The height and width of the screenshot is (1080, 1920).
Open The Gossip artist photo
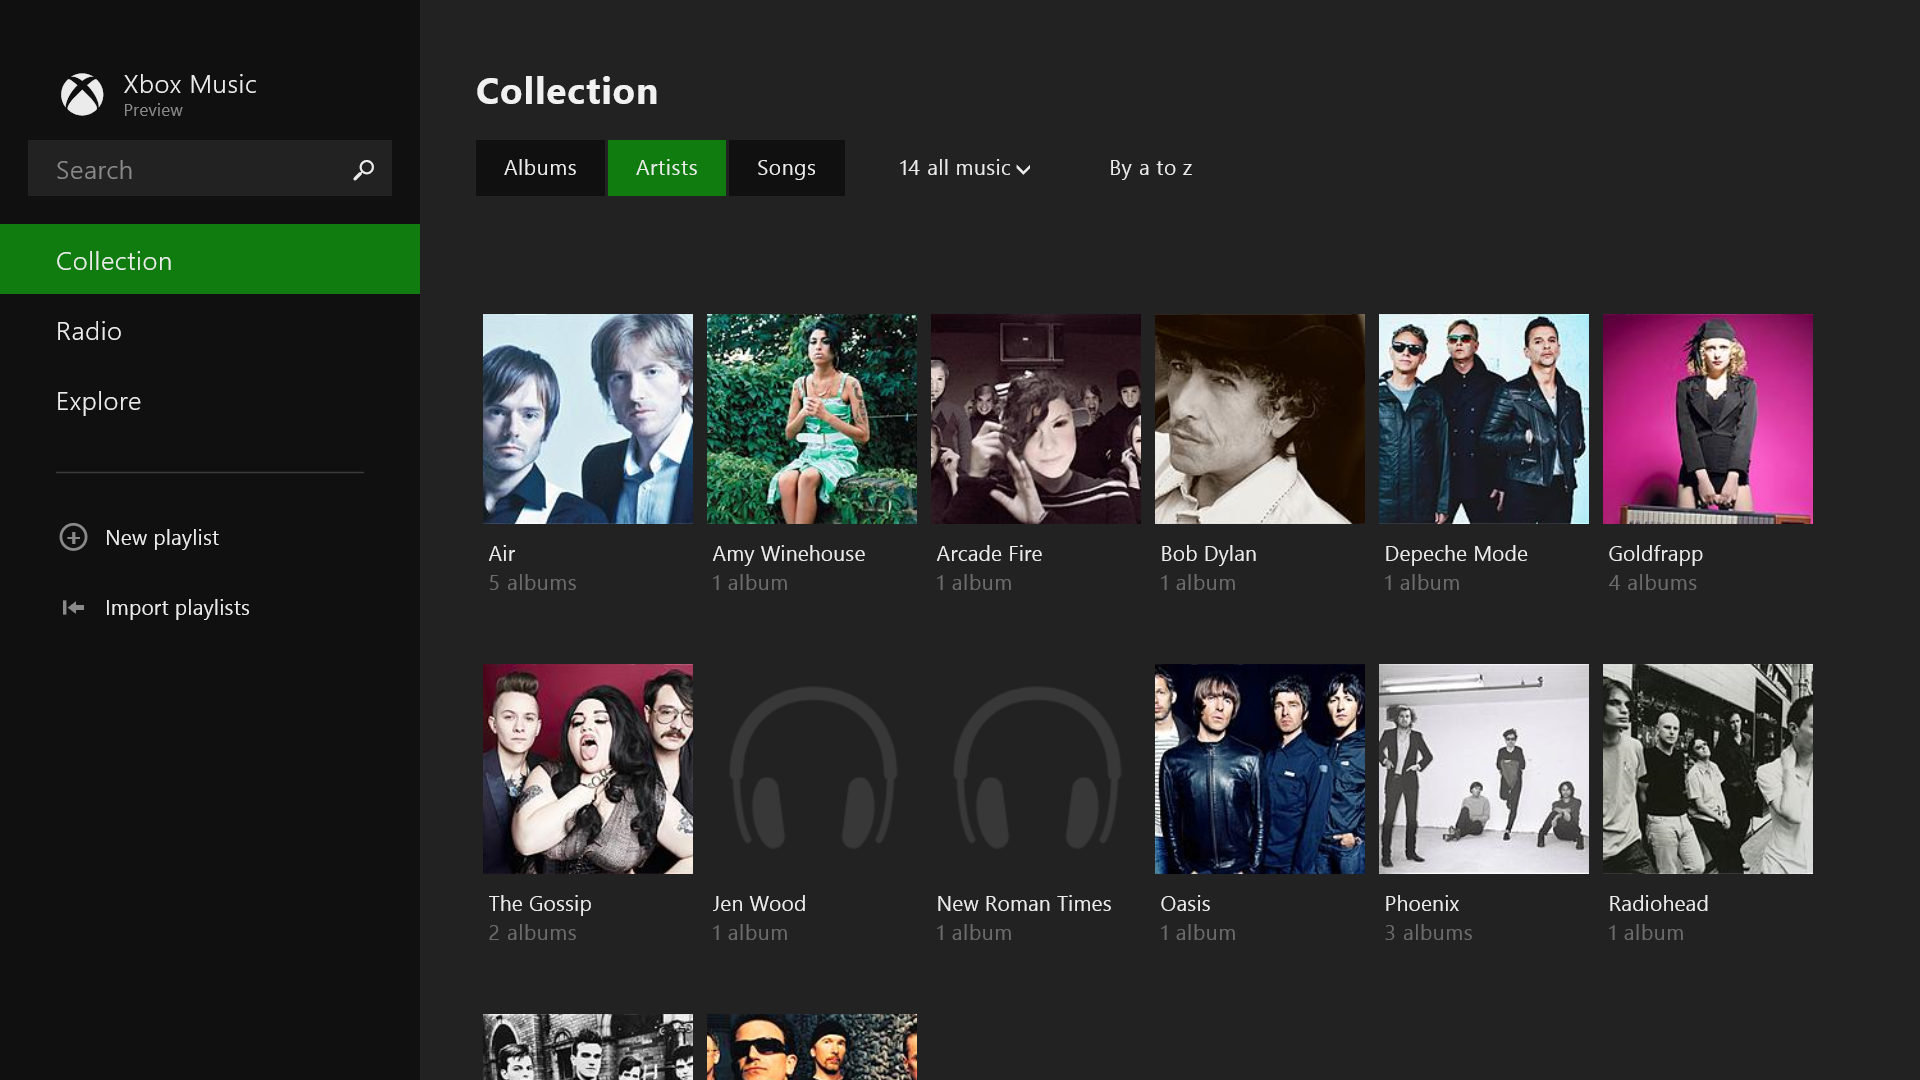pyautogui.click(x=588, y=769)
